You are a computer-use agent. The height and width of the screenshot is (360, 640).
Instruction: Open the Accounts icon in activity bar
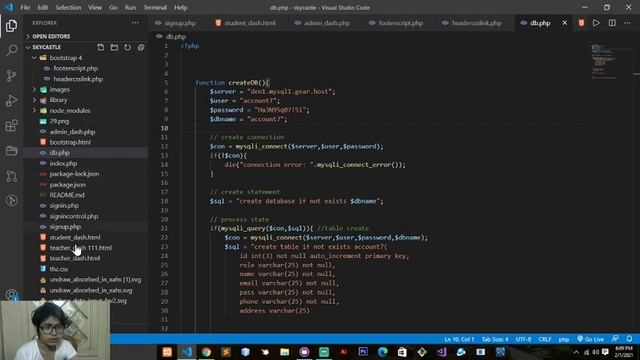(x=11, y=295)
